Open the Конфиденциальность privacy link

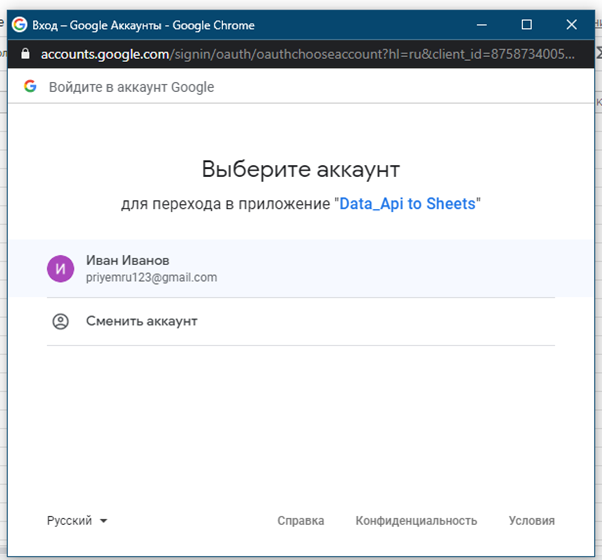pyautogui.click(x=416, y=521)
